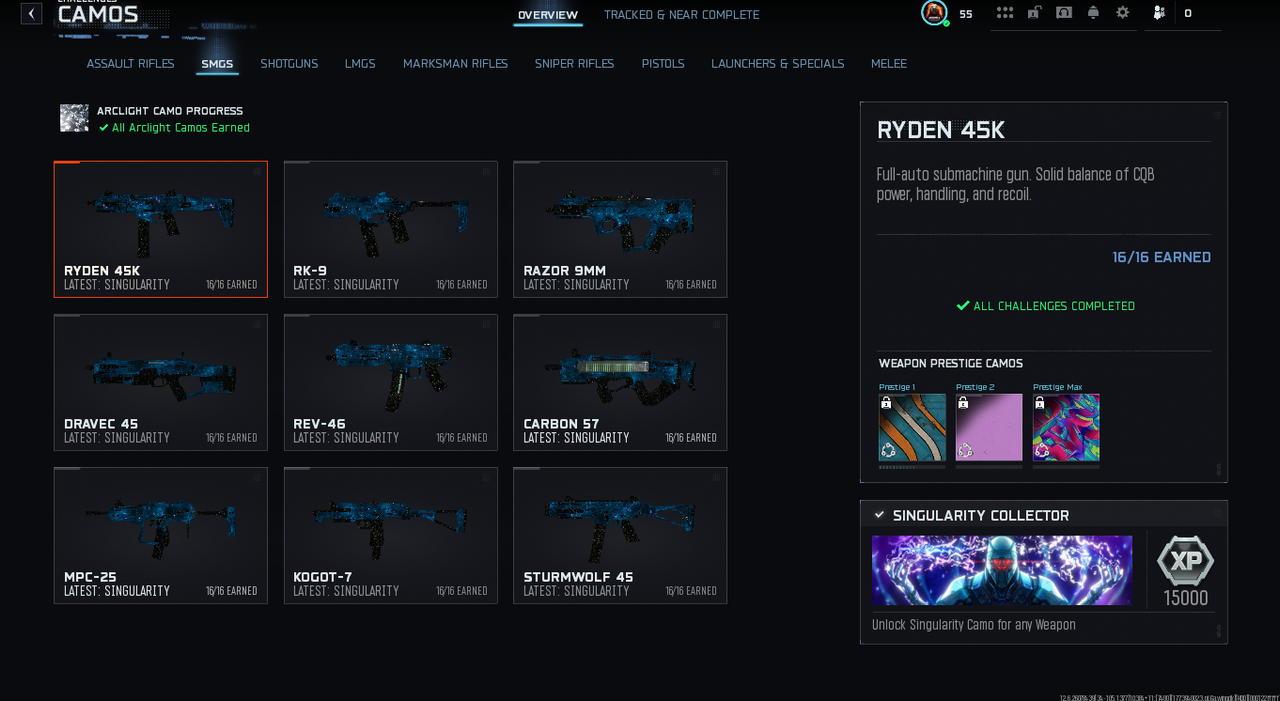The height and width of the screenshot is (701, 1280).
Task: Select the Sniper Rifles category
Action: 574,63
